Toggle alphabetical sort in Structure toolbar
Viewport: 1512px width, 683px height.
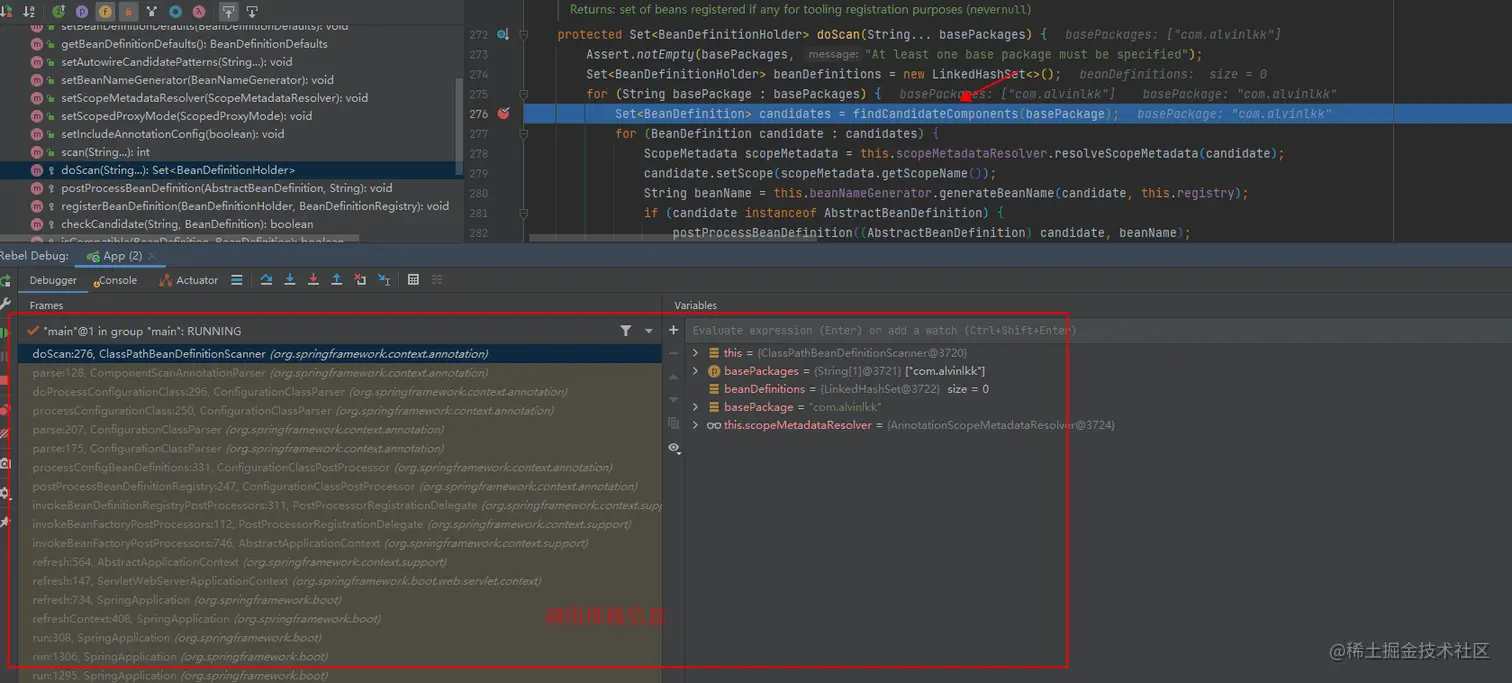click(x=29, y=12)
